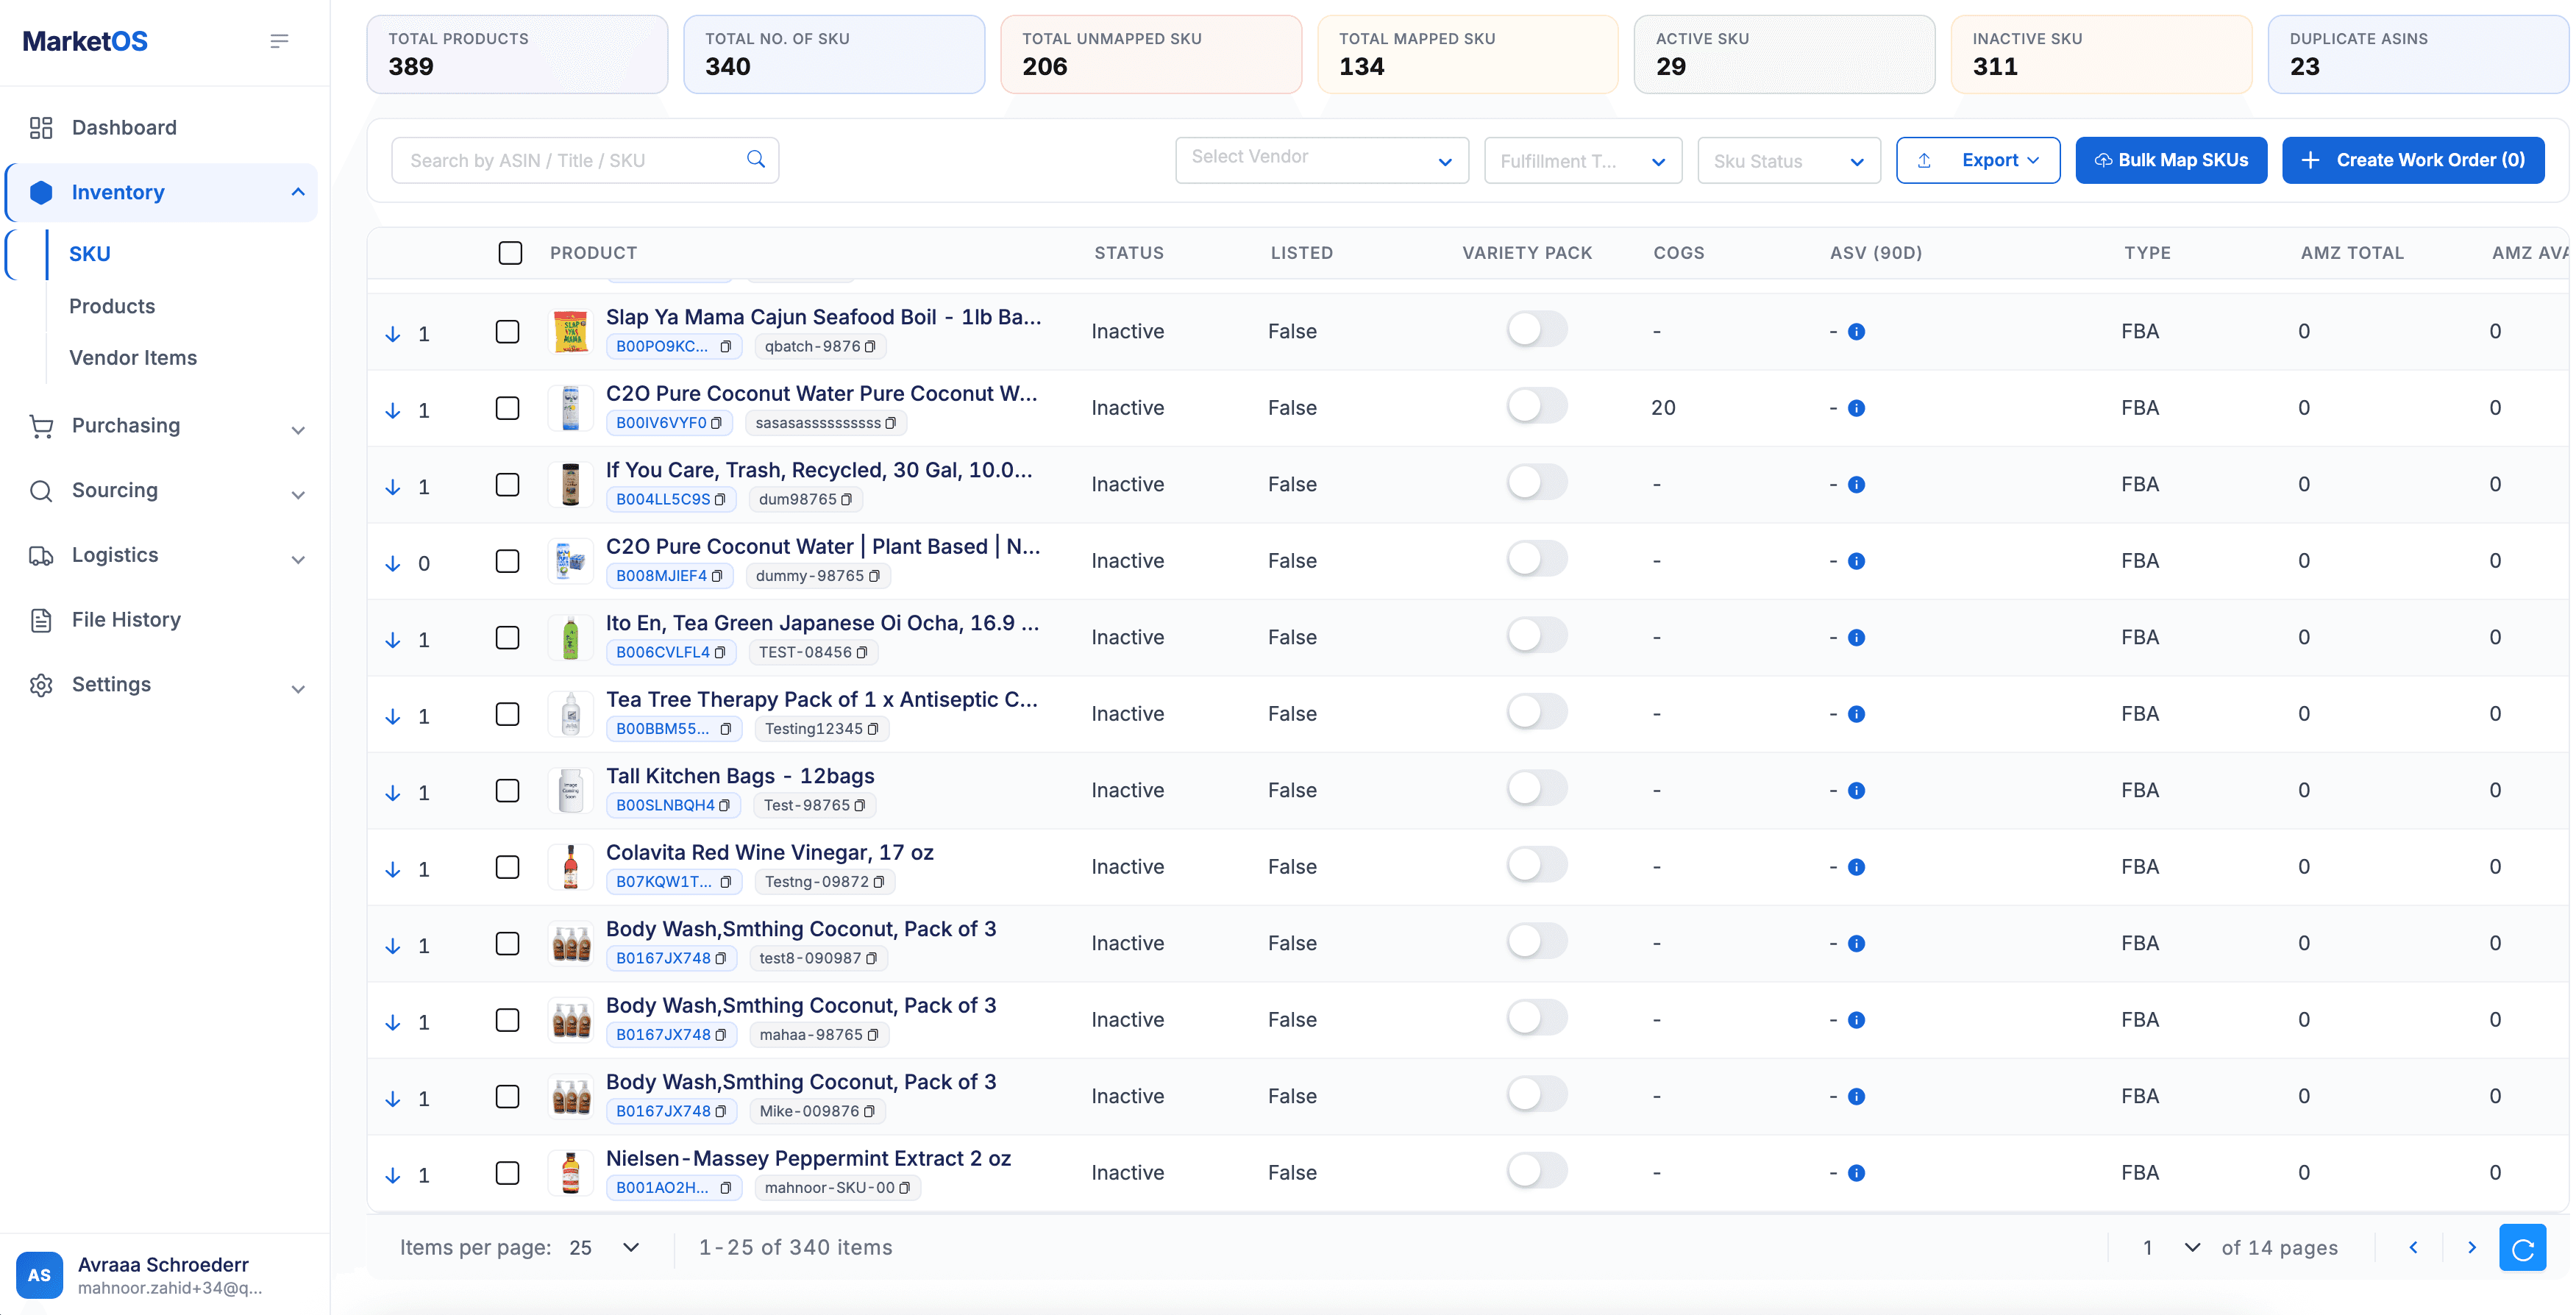This screenshot has width=2576, height=1315.
Task: Open ASIN link B004LL5C9S
Action: click(663, 500)
